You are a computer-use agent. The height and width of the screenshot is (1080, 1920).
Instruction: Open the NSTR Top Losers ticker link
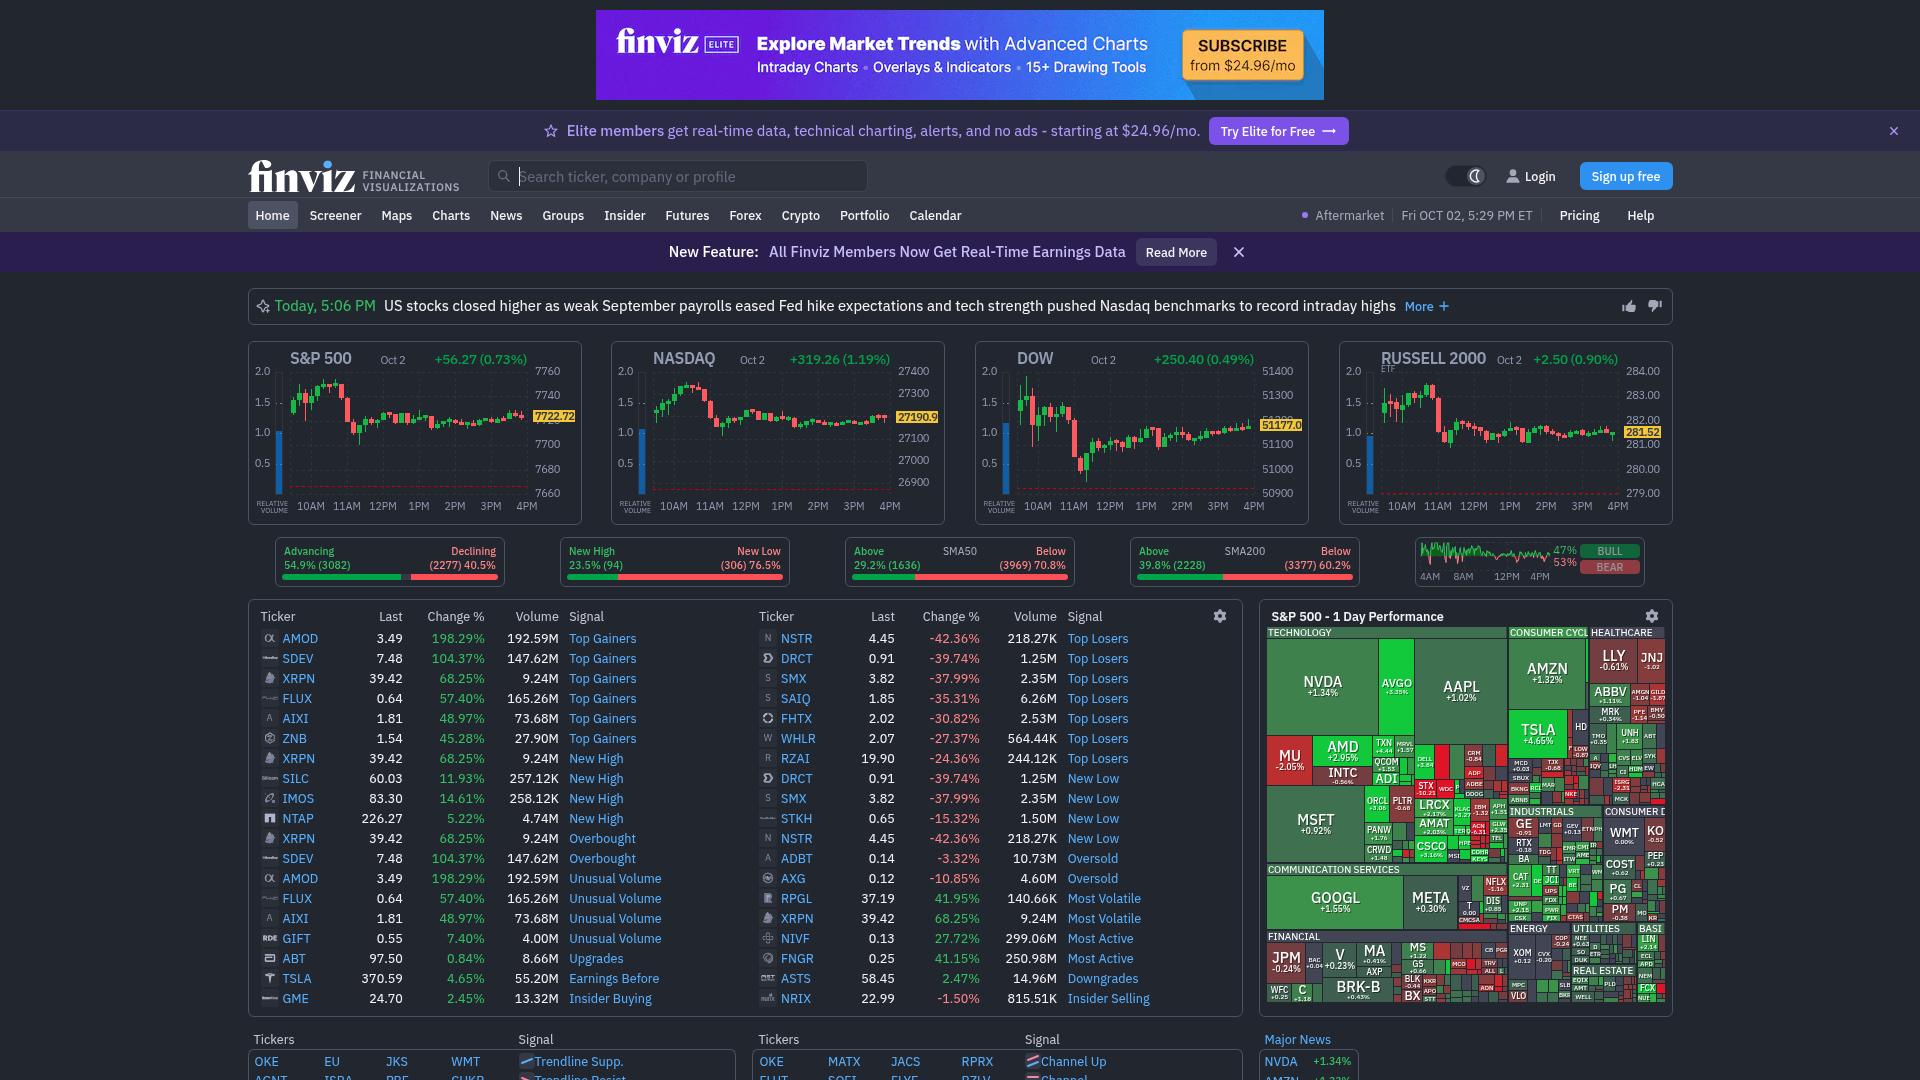(796, 638)
